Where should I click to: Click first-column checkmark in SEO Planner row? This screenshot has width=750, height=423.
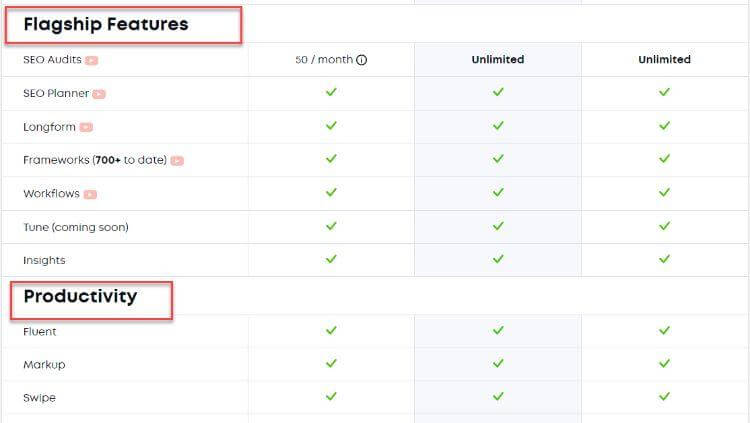pos(331,91)
